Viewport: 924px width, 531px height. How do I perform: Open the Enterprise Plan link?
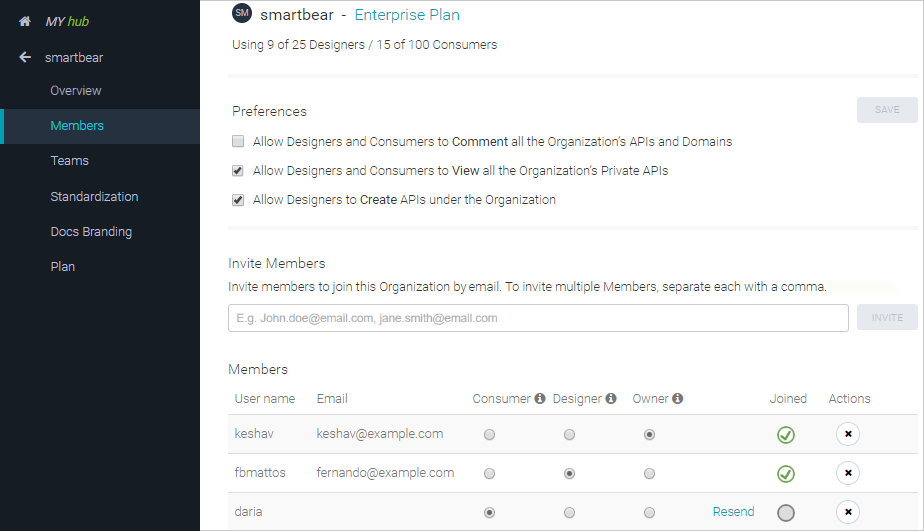[x=407, y=15]
